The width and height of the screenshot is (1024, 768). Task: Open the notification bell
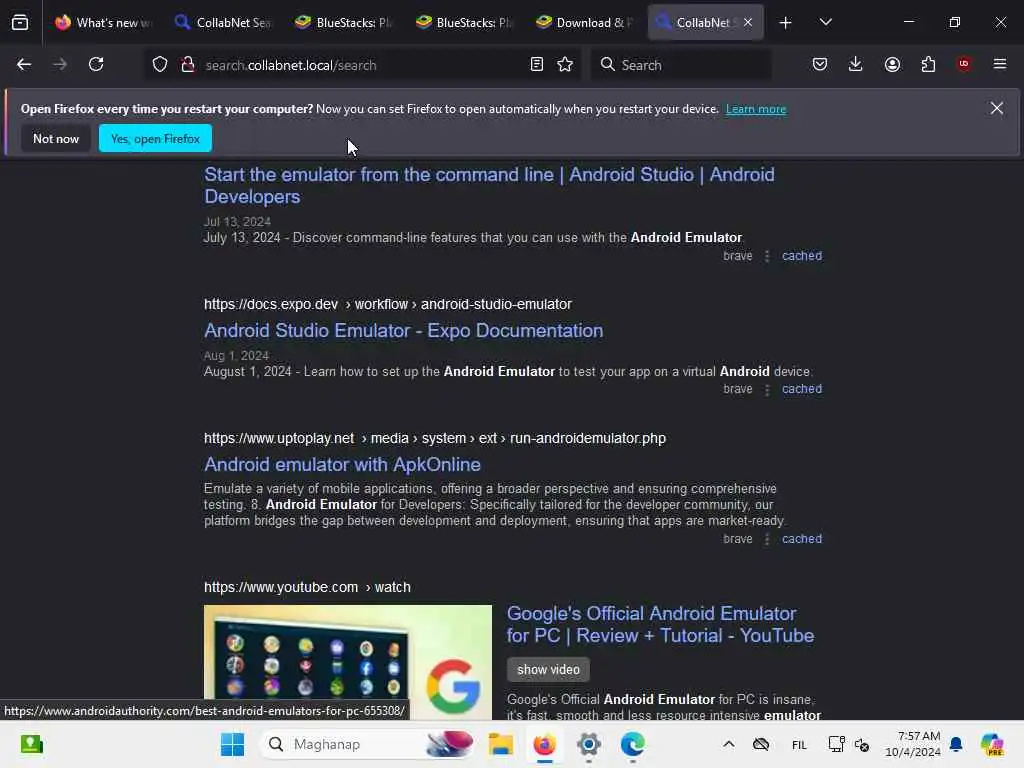956,744
